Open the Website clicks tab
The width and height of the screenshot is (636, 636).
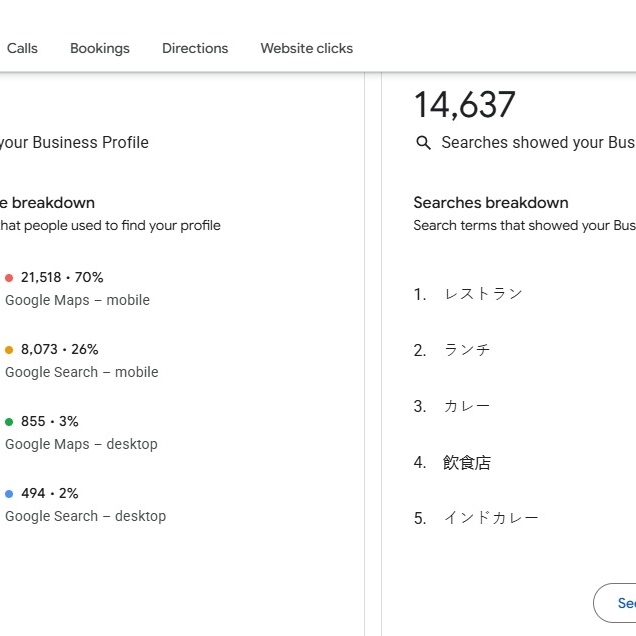[307, 48]
